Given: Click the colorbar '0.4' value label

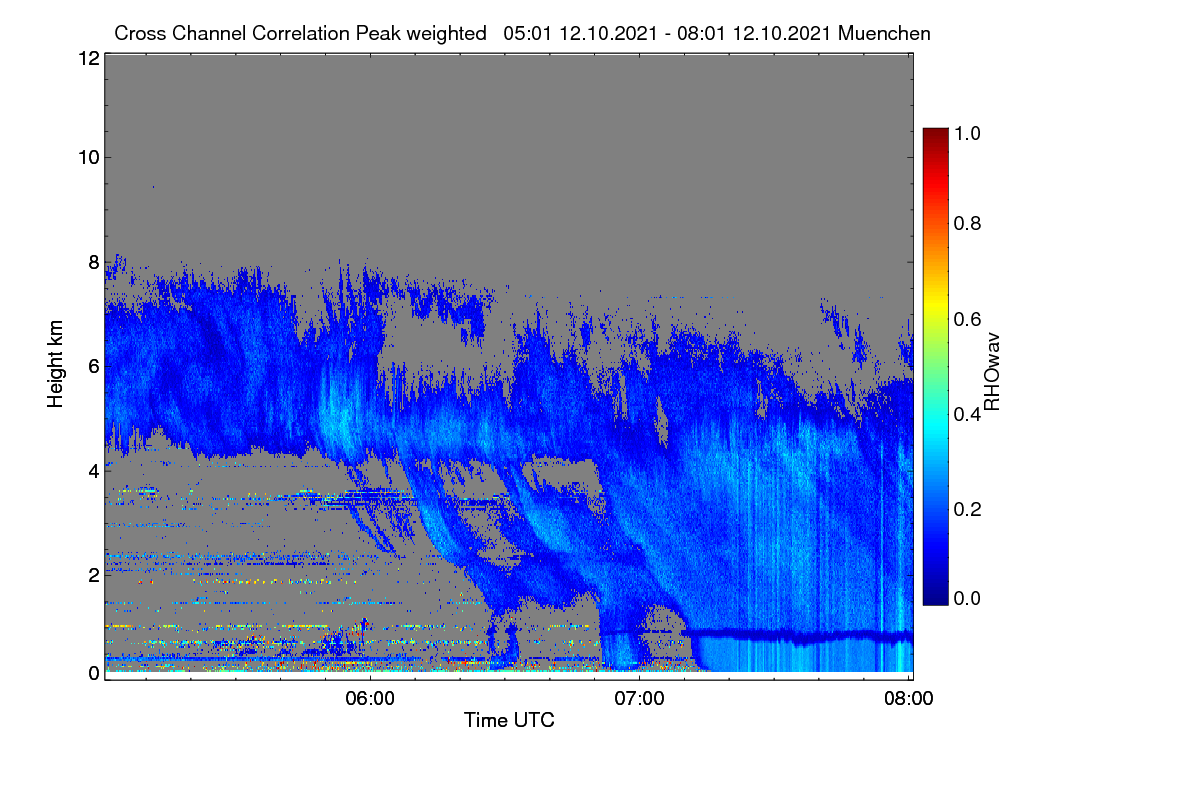Looking at the screenshot, I should (x=967, y=413).
